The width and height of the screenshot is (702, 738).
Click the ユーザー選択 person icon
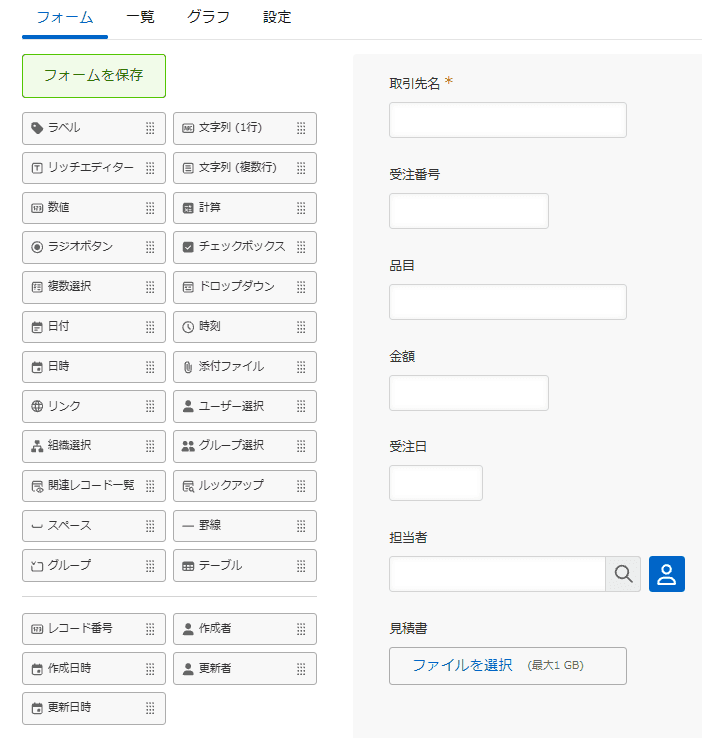point(188,406)
